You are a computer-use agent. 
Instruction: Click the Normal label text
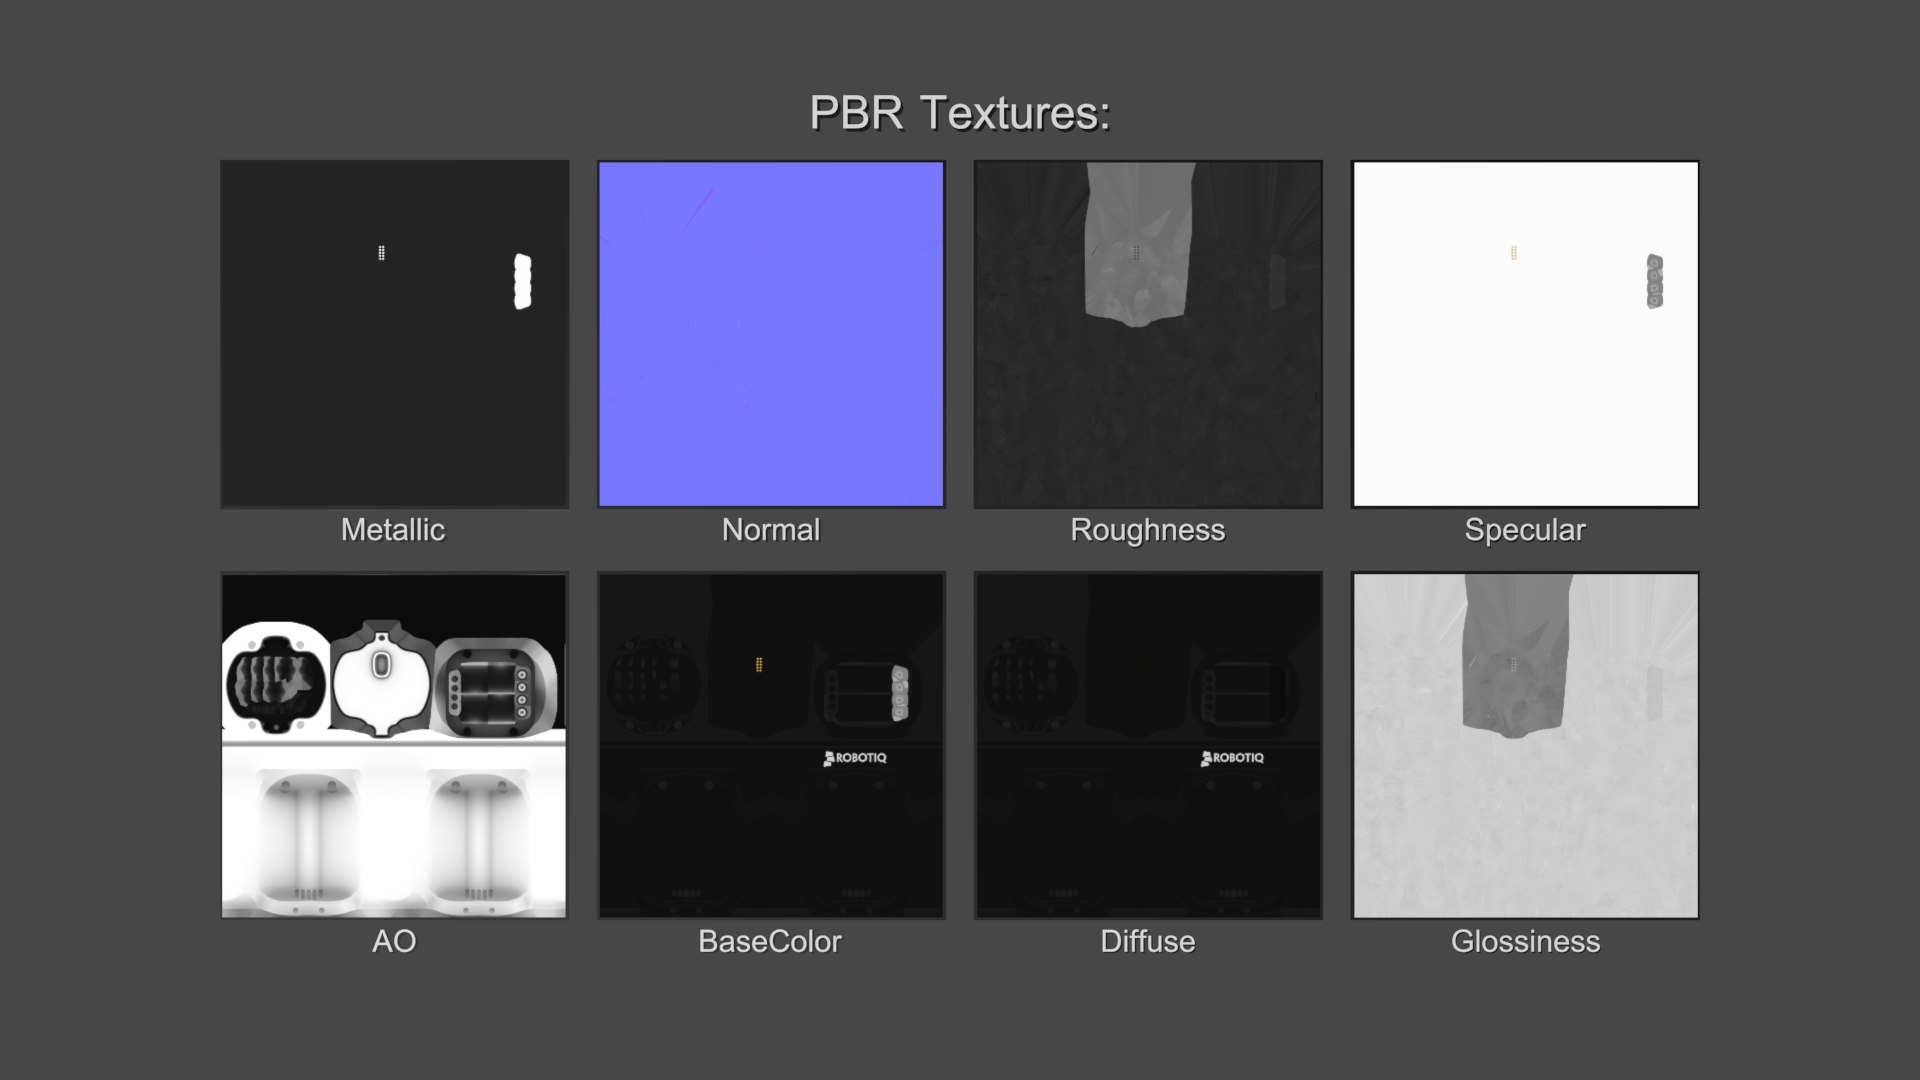pyautogui.click(x=771, y=530)
